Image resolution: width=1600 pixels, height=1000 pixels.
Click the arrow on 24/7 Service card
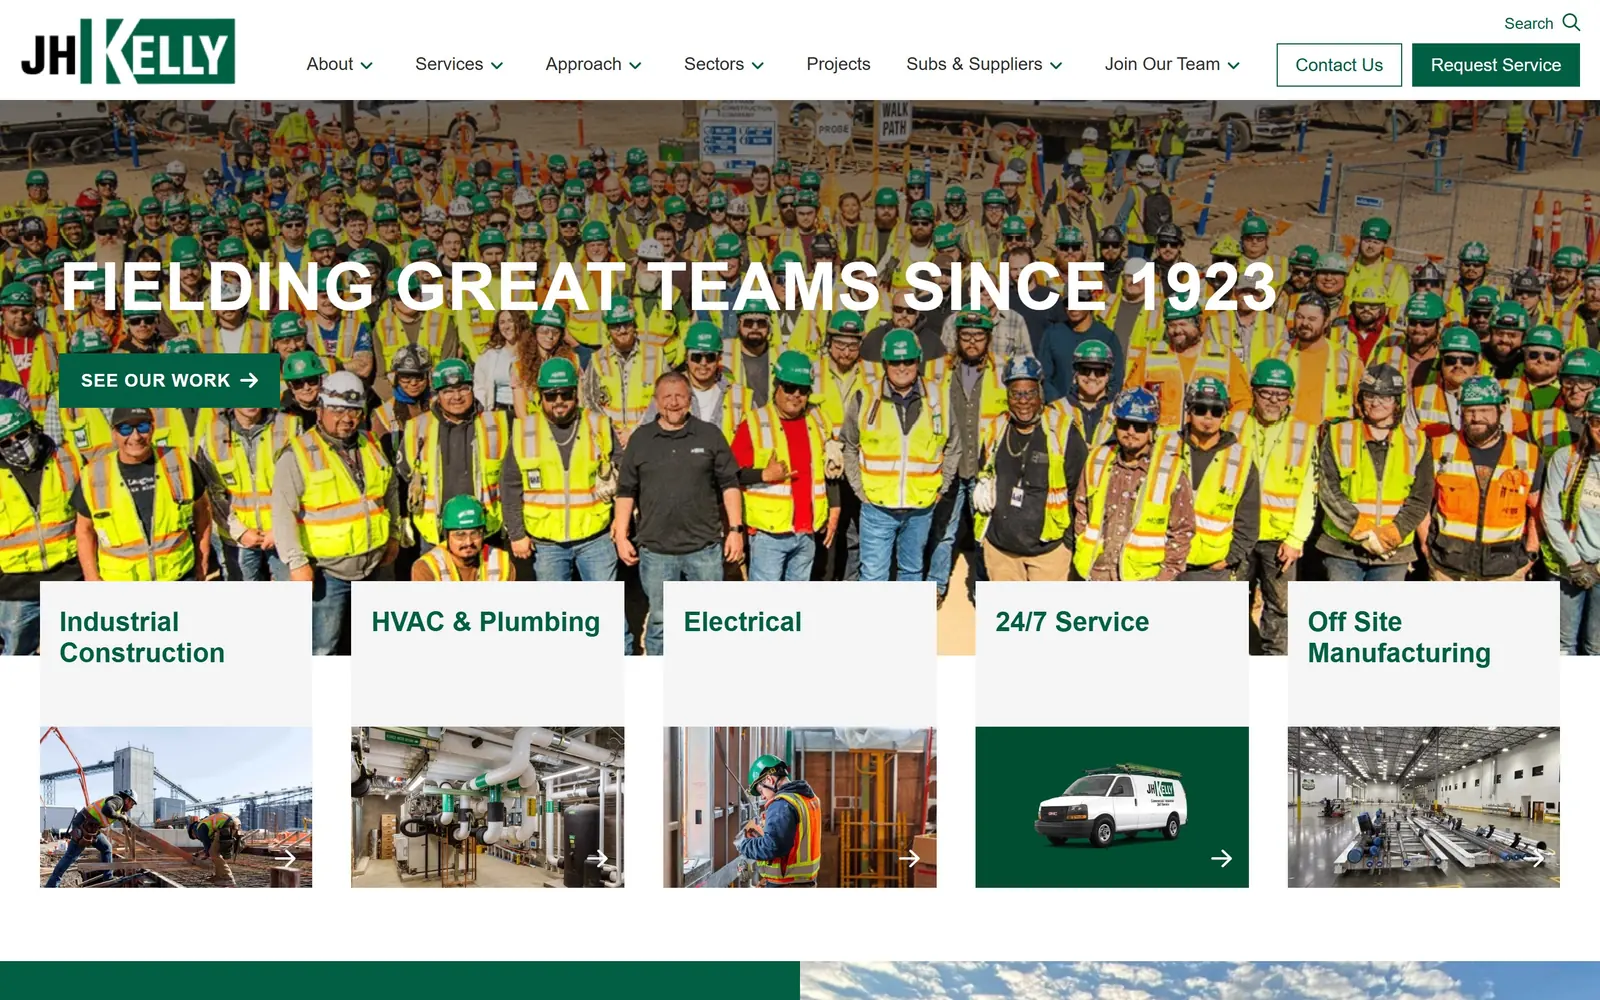(1221, 858)
